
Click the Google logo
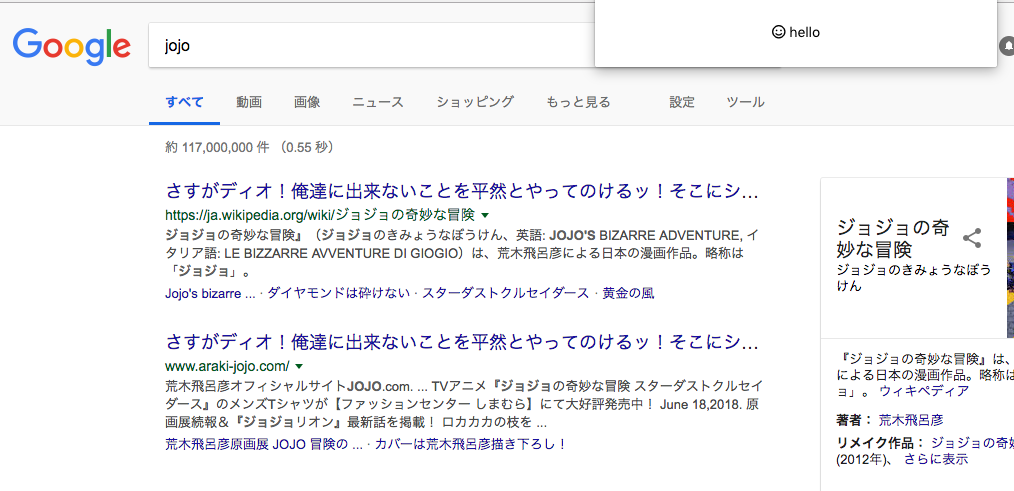pyautogui.click(x=71, y=46)
